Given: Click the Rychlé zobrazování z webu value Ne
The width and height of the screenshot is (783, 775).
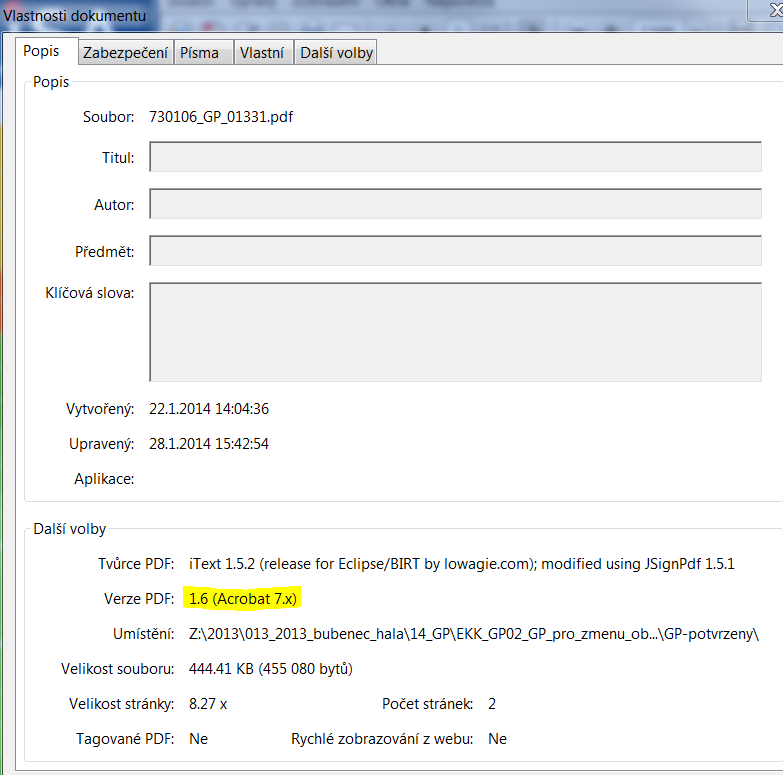Looking at the screenshot, I should [x=497, y=739].
